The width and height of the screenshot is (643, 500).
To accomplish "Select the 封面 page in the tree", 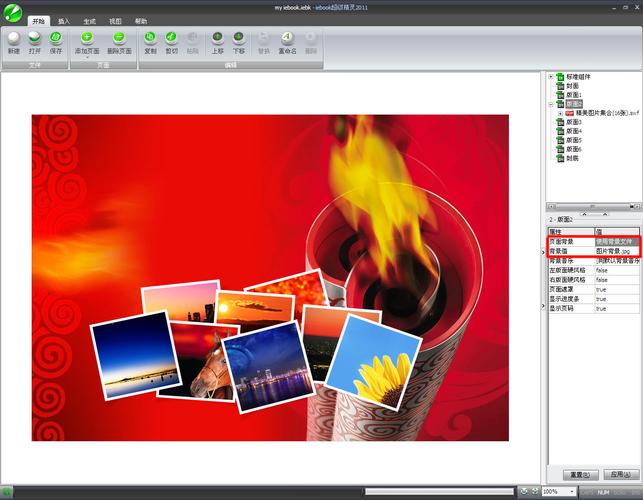I will pyautogui.click(x=573, y=85).
